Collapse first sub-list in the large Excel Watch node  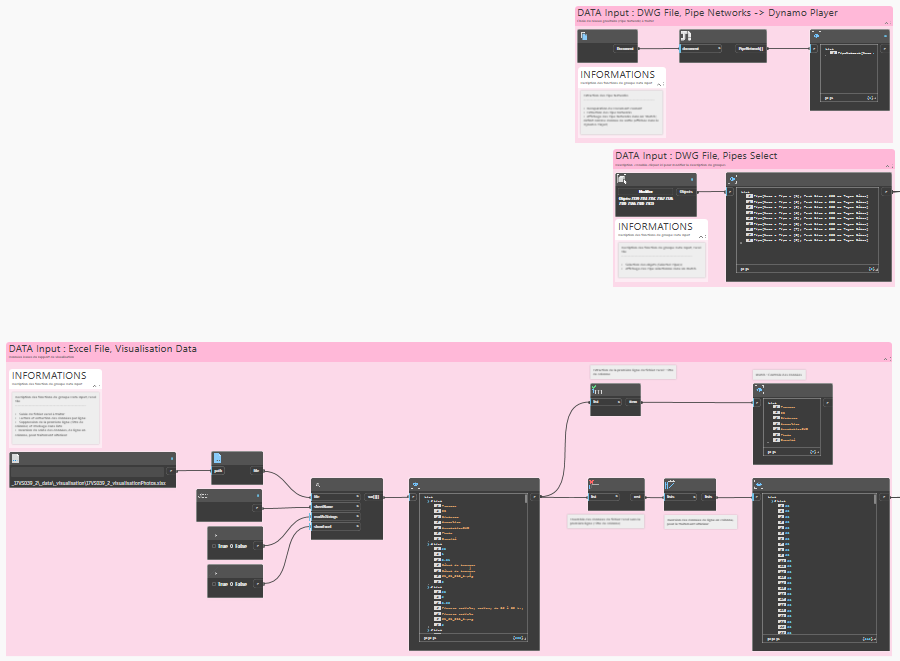pyautogui.click(x=428, y=501)
